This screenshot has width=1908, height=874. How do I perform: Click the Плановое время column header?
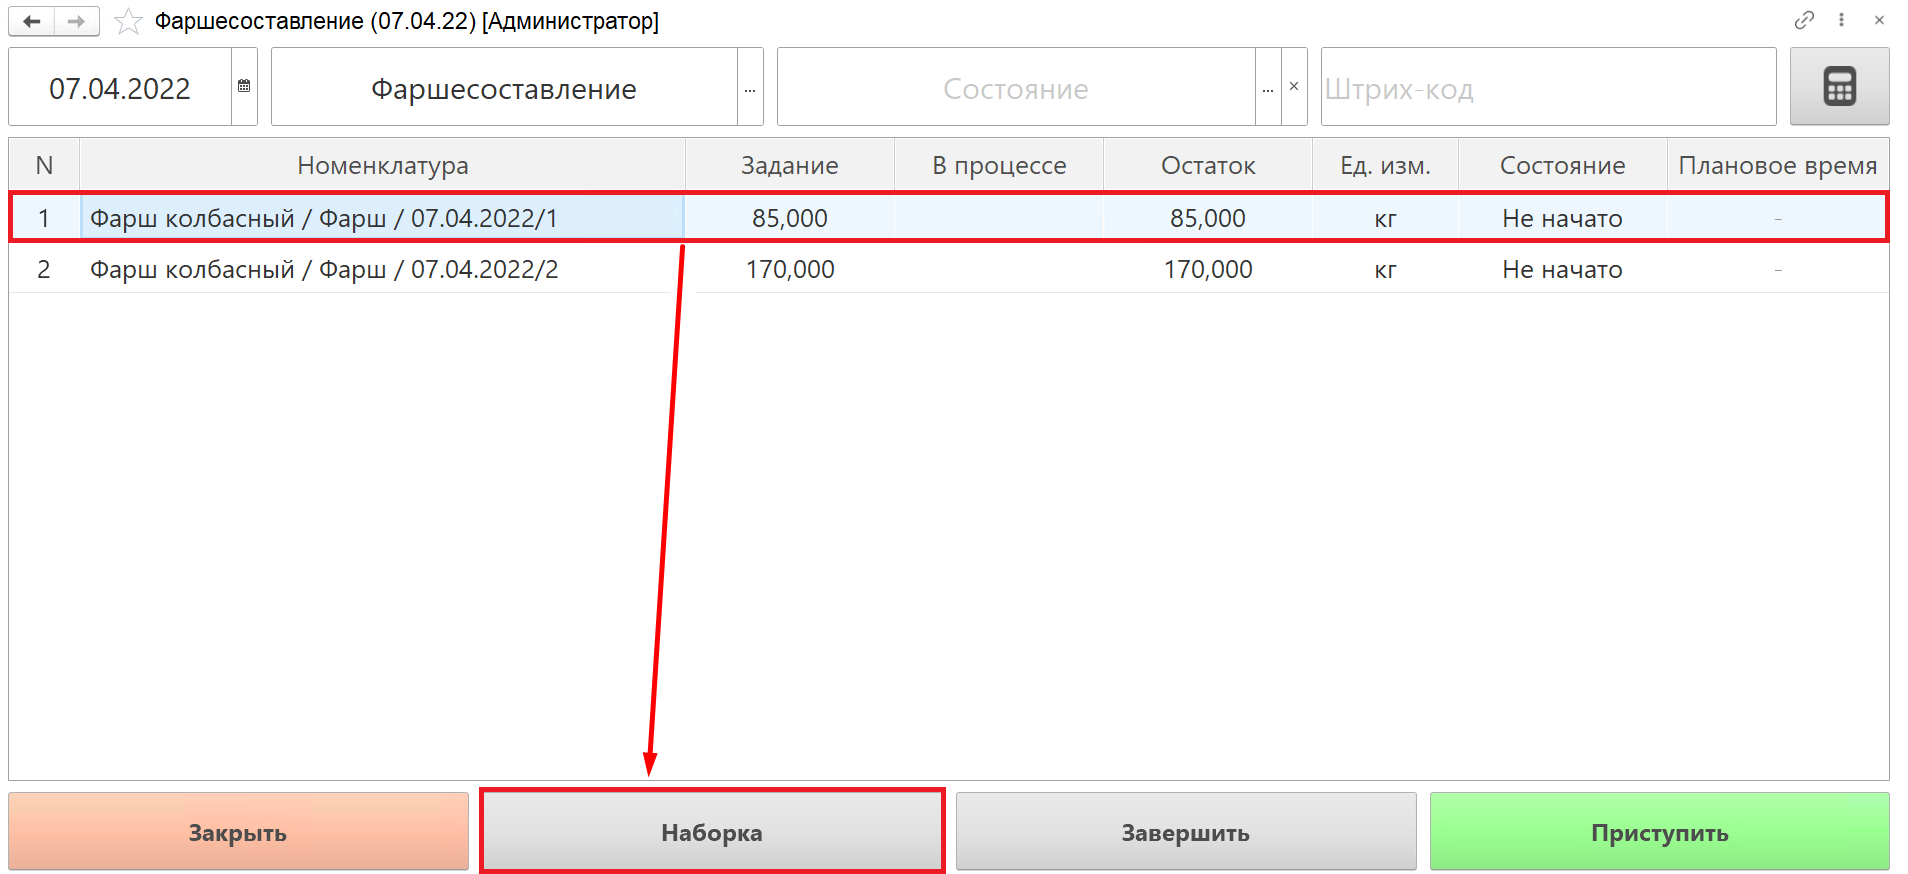click(x=1778, y=165)
